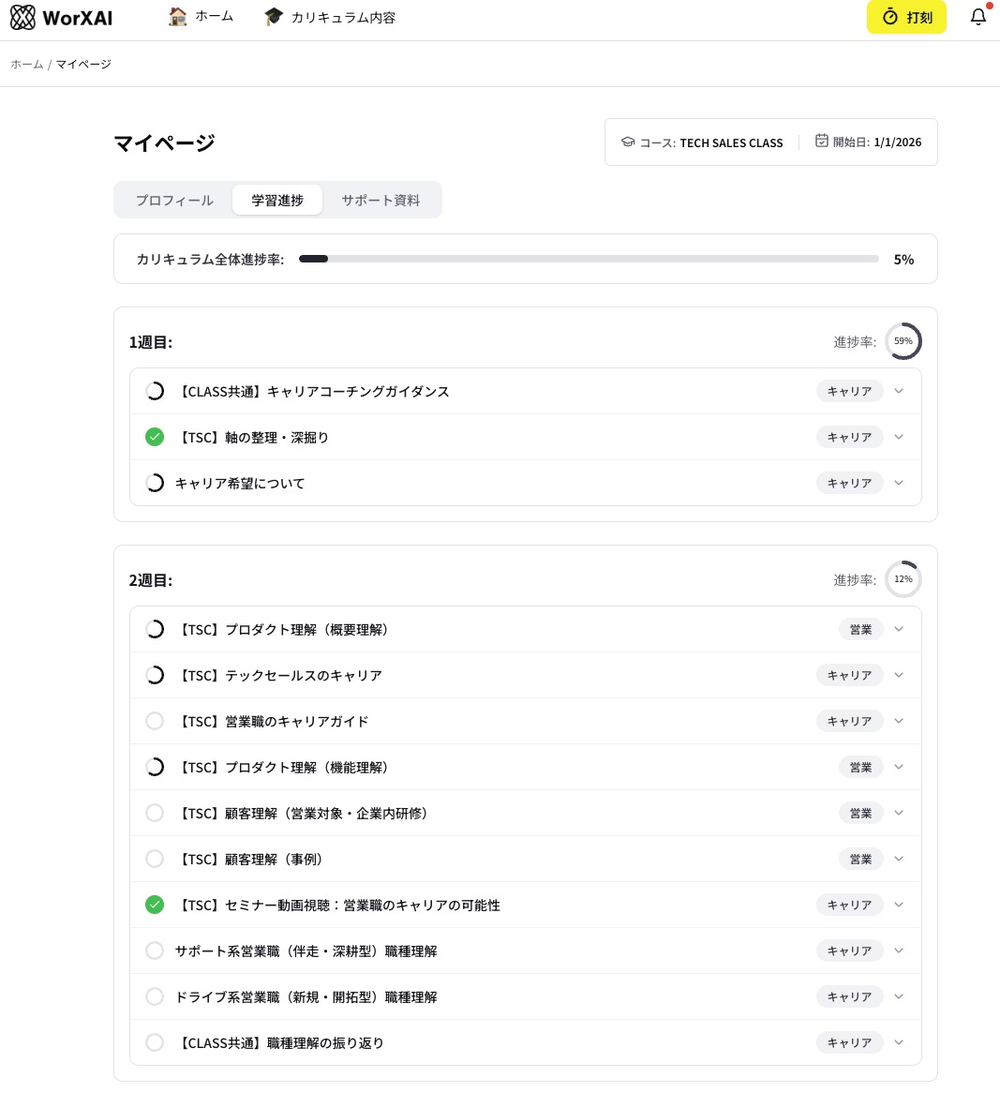1000x1093 pixels.
Task: Open the サポート資料 tab
Action: click(x=380, y=200)
